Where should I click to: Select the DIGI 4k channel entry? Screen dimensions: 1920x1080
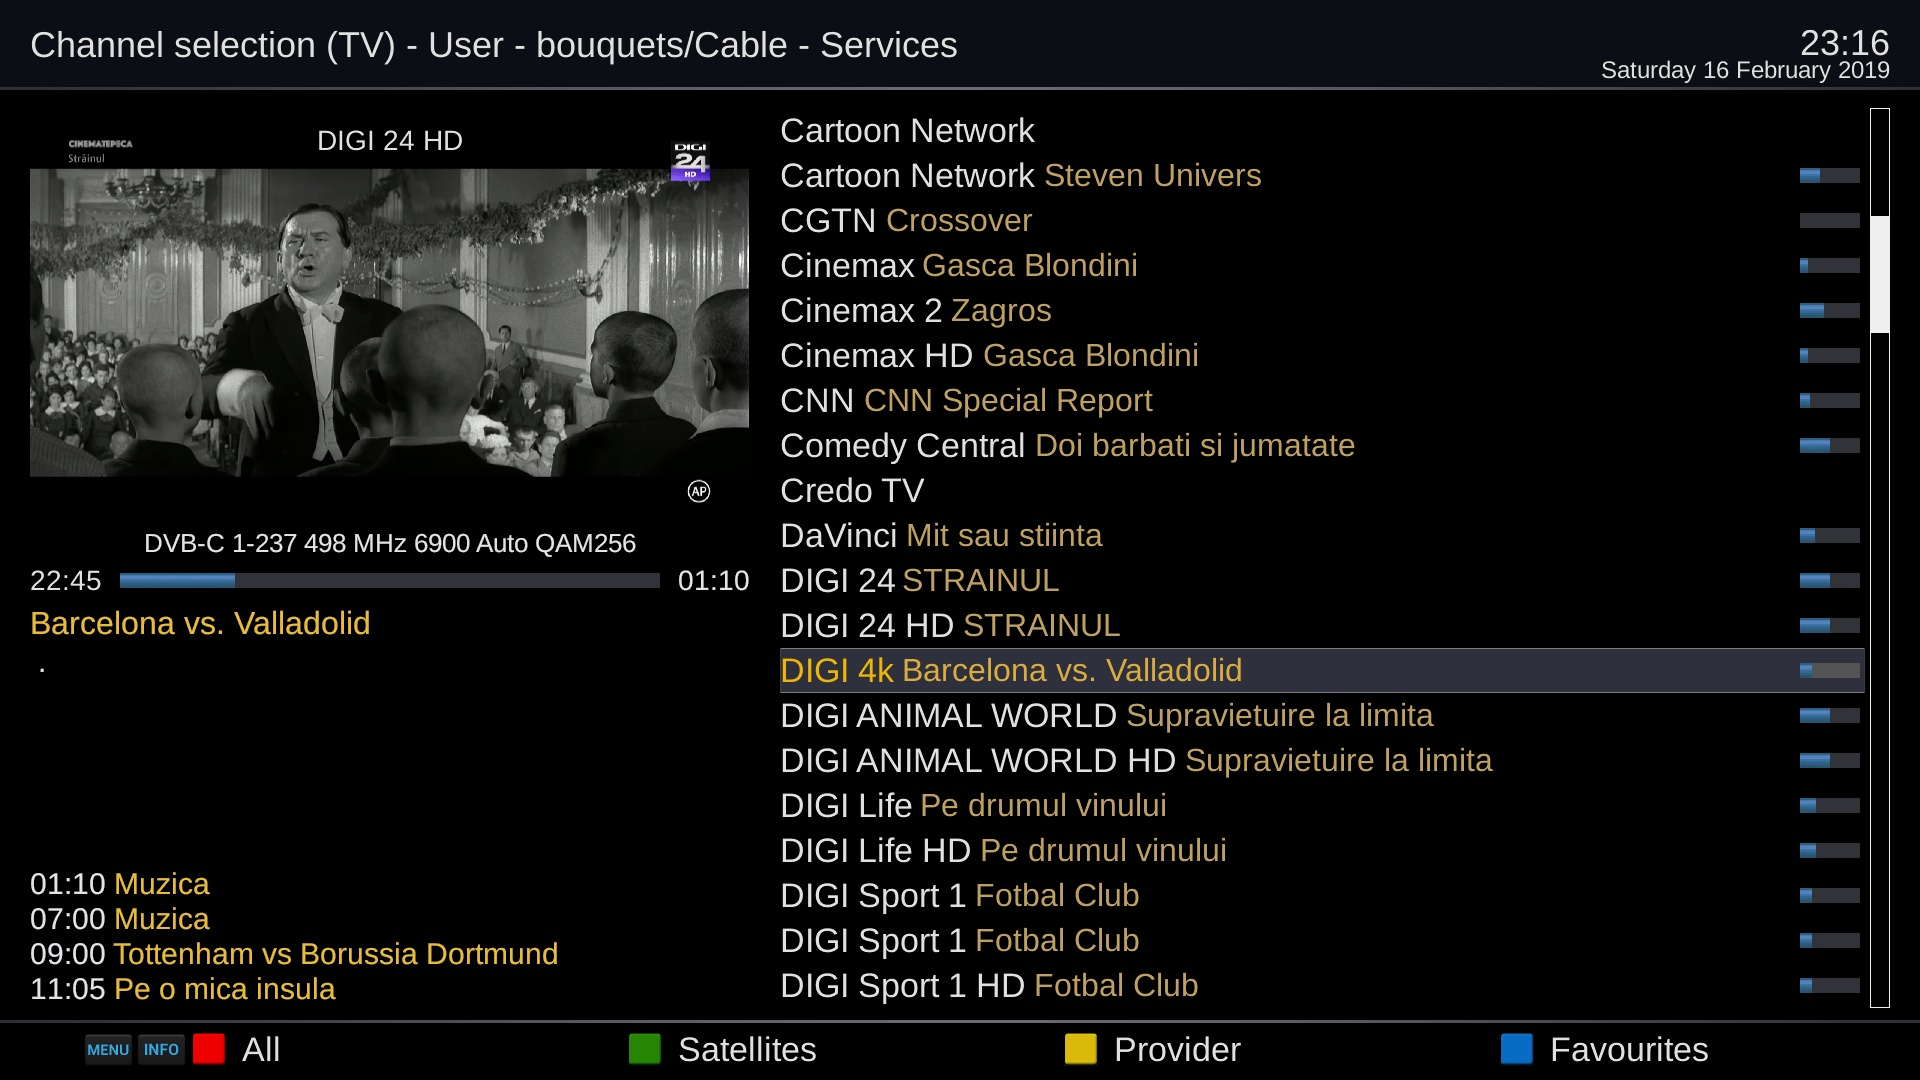pyautogui.click(x=1010, y=670)
